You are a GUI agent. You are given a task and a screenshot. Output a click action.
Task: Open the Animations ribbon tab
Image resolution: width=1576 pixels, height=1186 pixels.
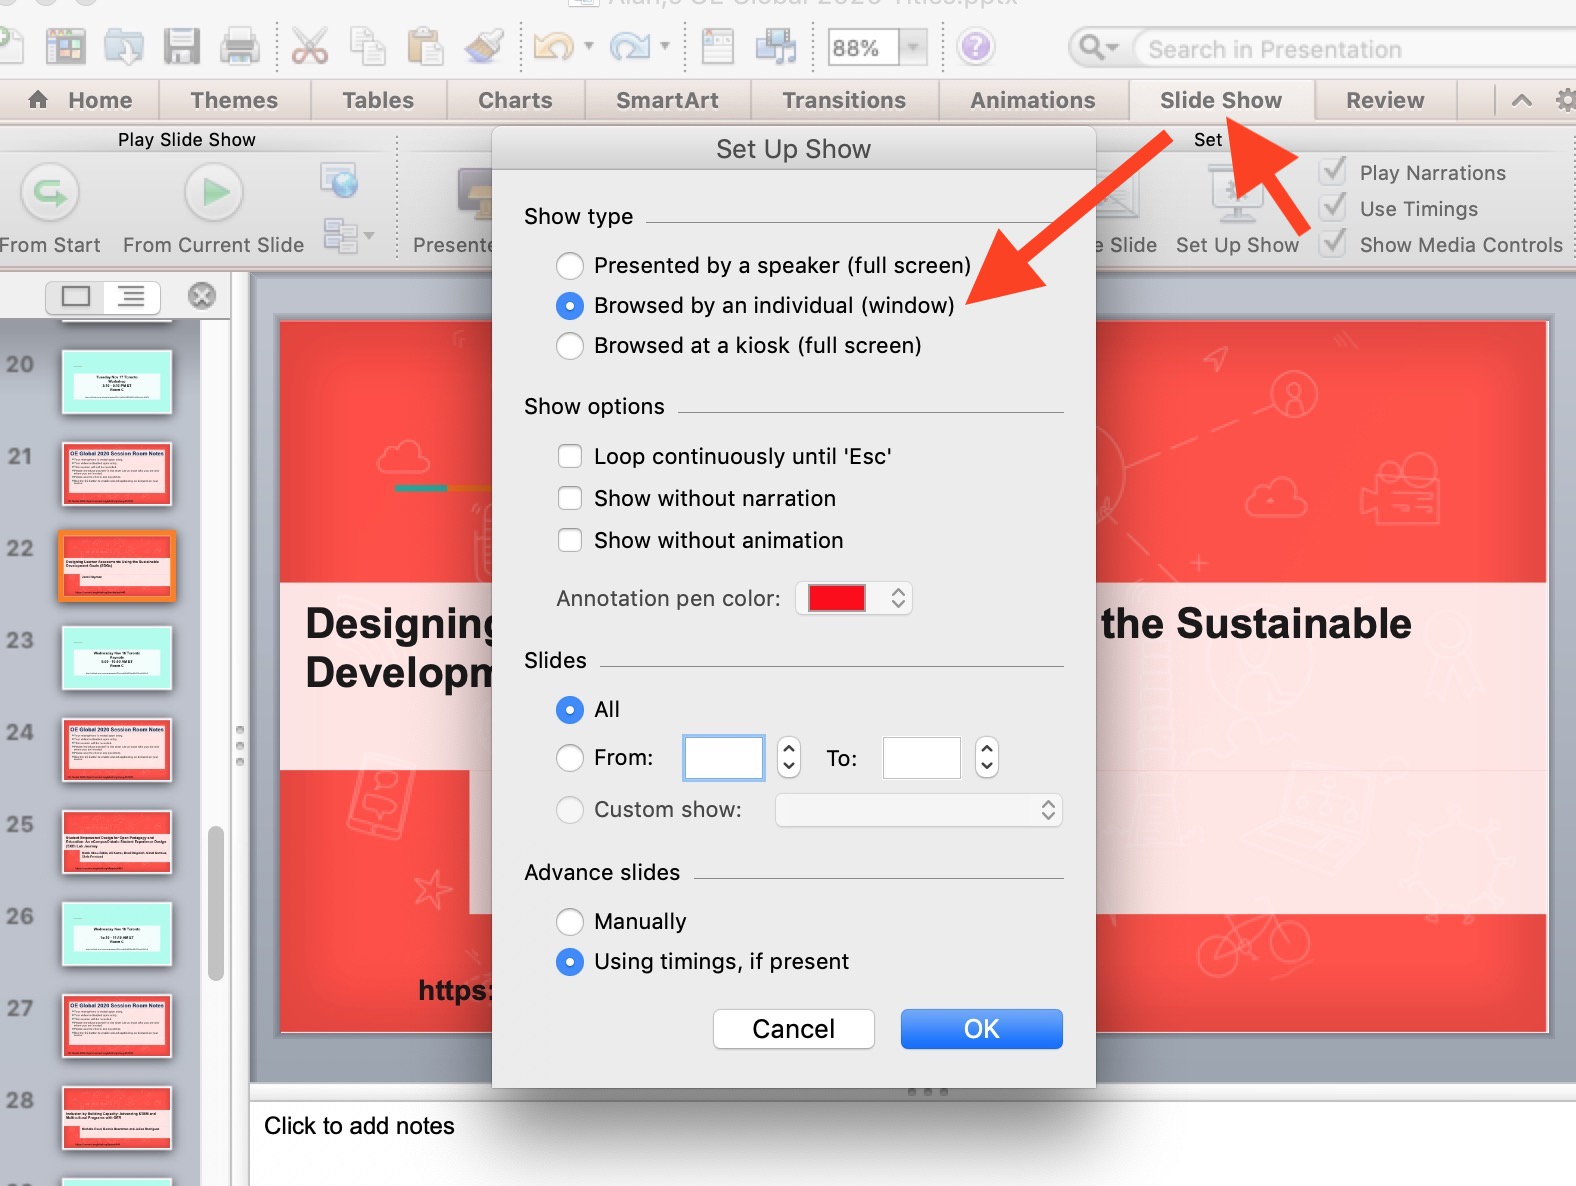tap(1032, 100)
